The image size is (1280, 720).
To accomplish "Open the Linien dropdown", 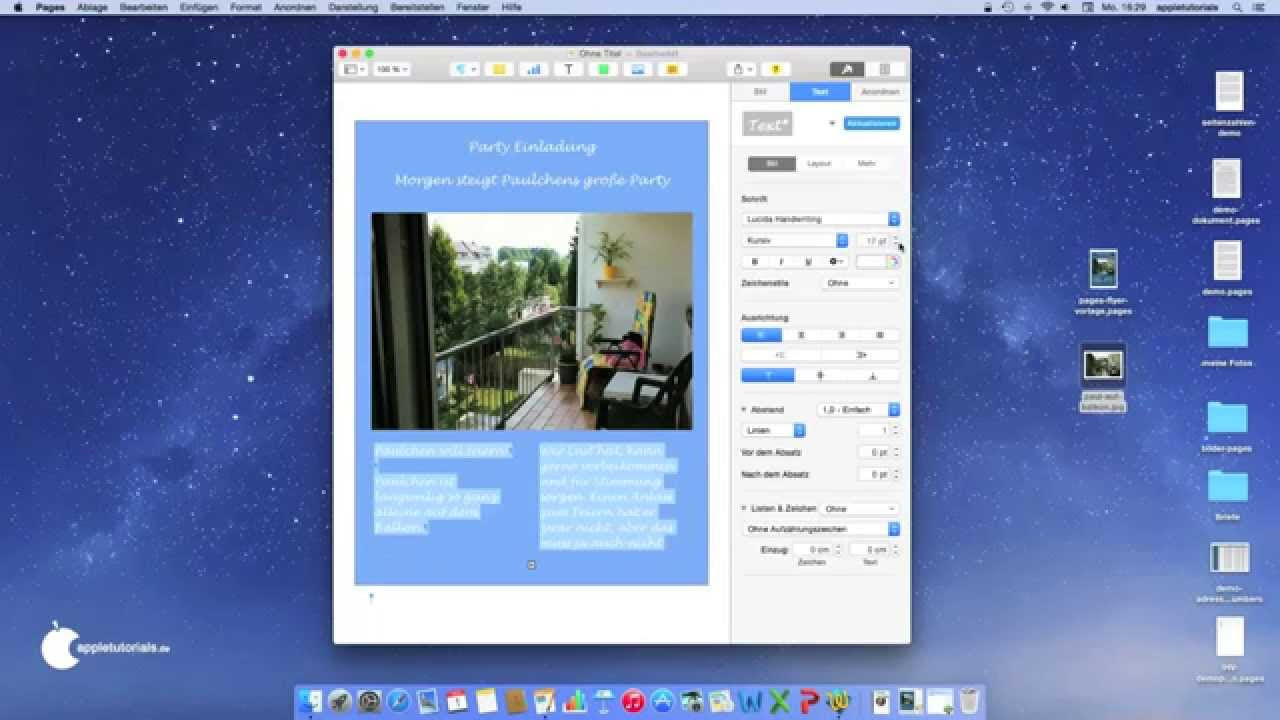I will click(774, 430).
